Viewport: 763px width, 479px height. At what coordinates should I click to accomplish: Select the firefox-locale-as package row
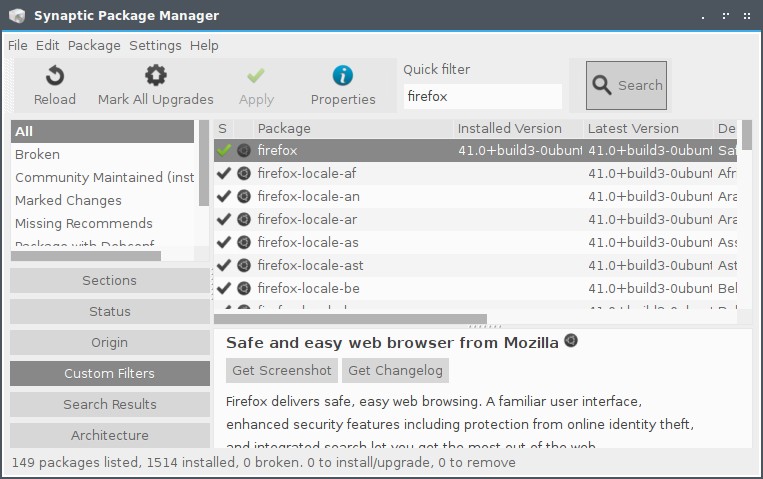(x=475, y=242)
